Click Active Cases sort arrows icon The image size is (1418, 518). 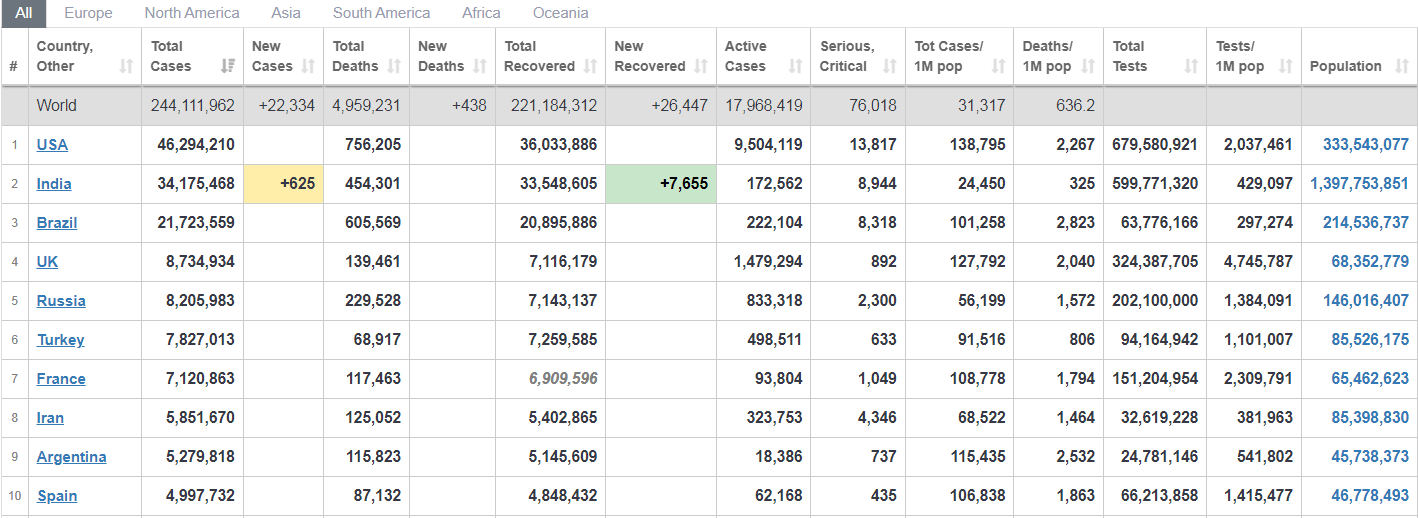[796, 66]
